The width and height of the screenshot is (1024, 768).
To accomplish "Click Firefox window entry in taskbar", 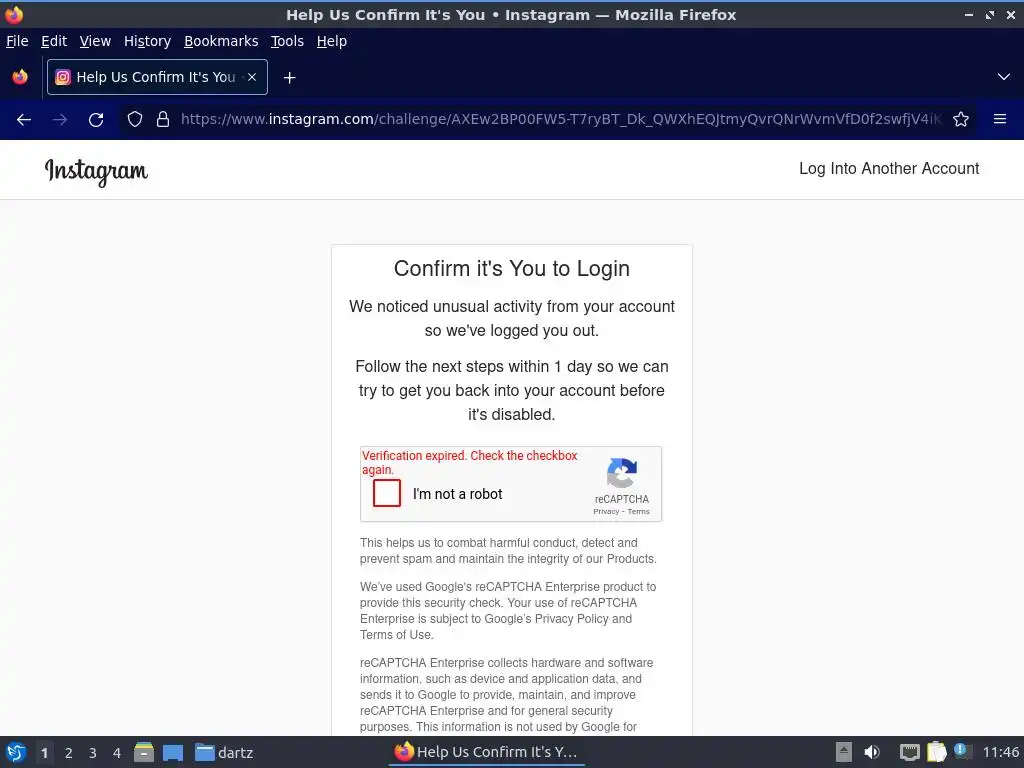I will pos(487,752).
